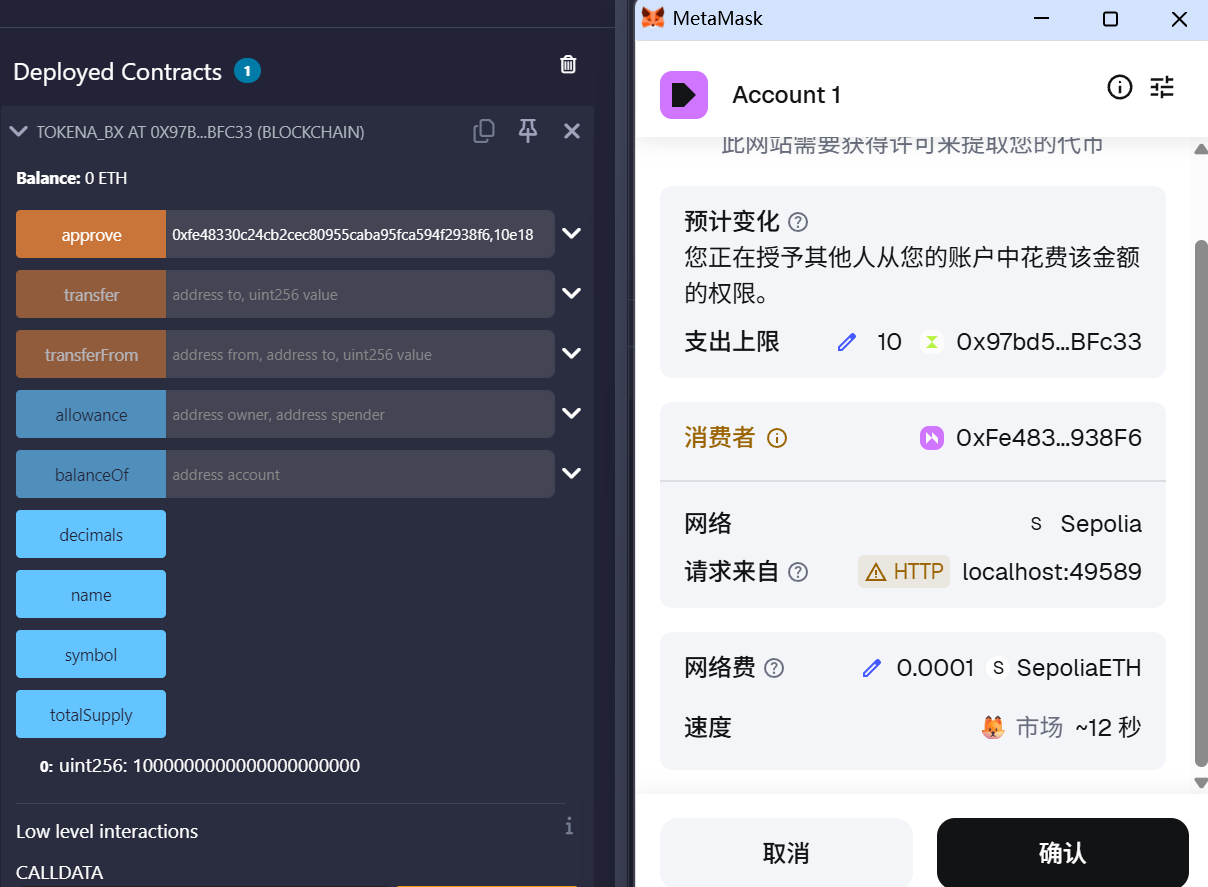Open MetaMask info icon beside Account 1
Image resolution: width=1208 pixels, height=887 pixels.
coord(1119,88)
